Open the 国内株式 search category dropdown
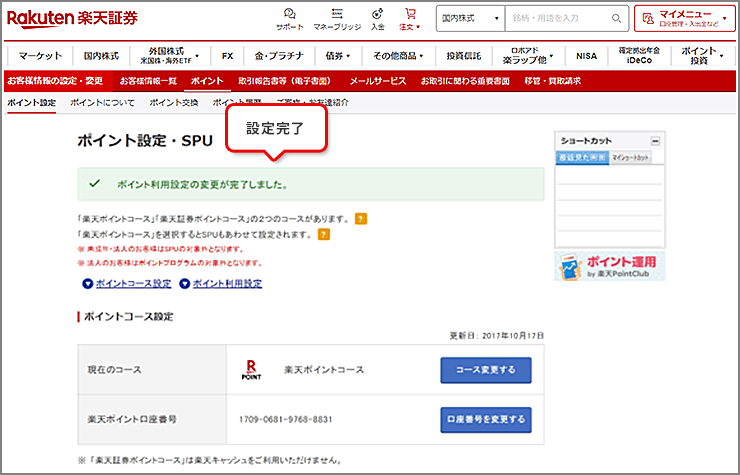Image resolution: width=740 pixels, height=475 pixels. (470, 18)
